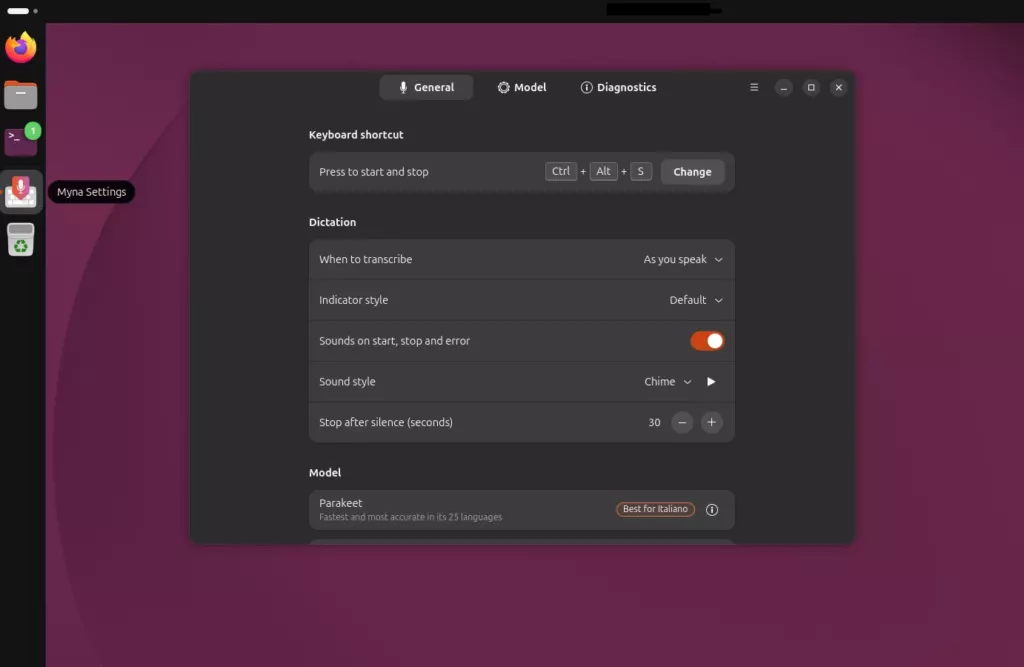1024x667 pixels.
Task: Open Firefox from the dock
Action: [21, 47]
